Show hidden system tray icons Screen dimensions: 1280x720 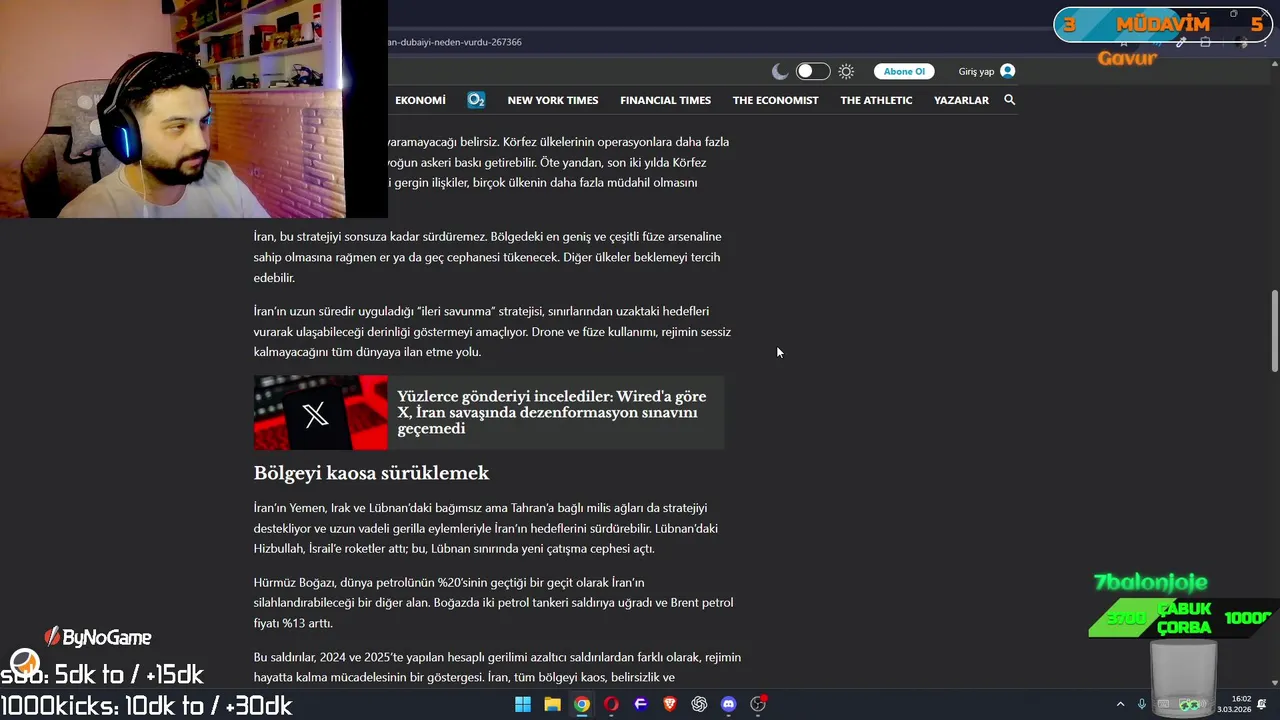1120,704
